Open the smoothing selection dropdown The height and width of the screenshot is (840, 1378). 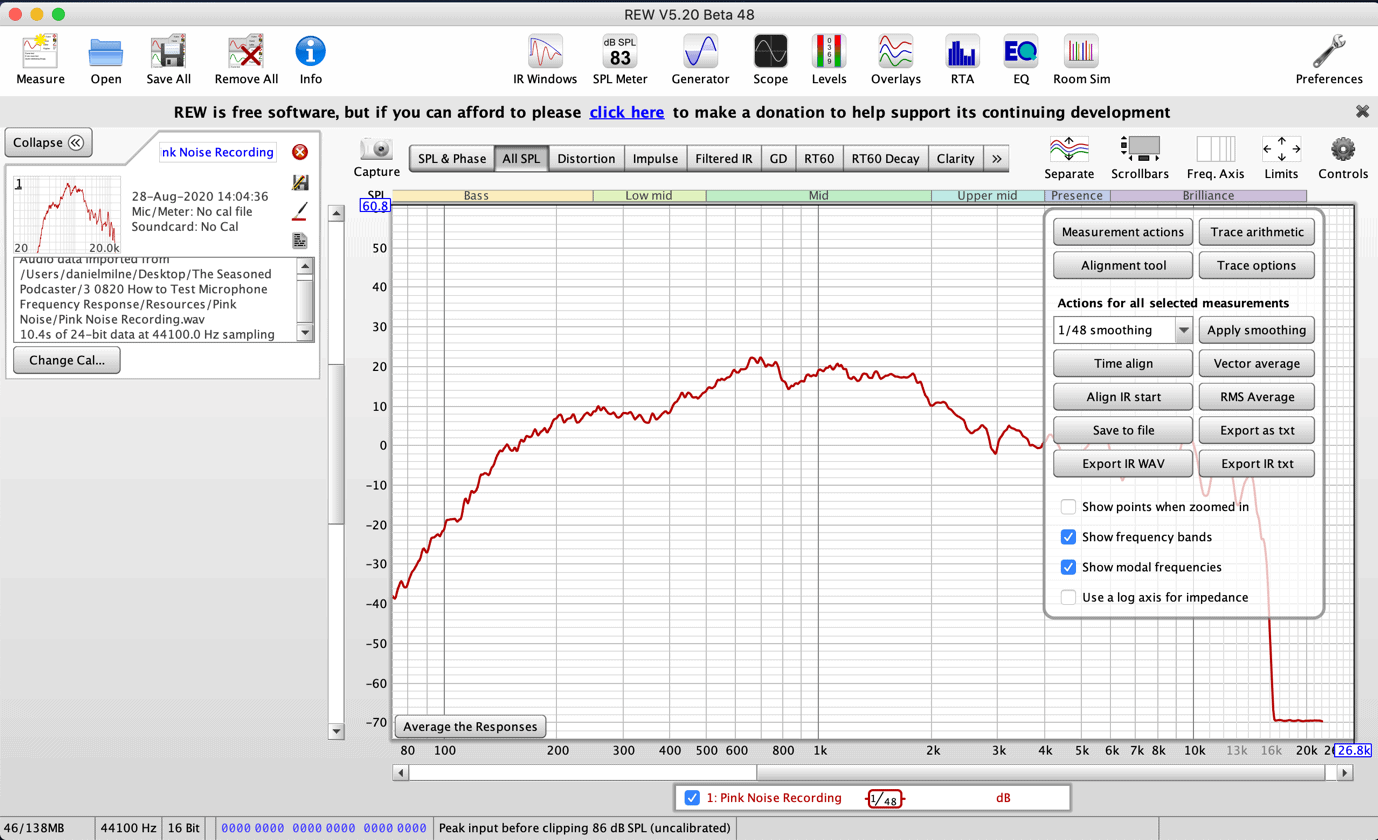point(1181,330)
